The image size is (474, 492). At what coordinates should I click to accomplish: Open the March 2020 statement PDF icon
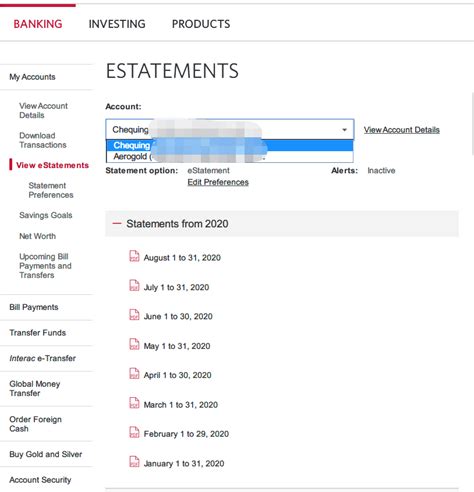coord(134,403)
